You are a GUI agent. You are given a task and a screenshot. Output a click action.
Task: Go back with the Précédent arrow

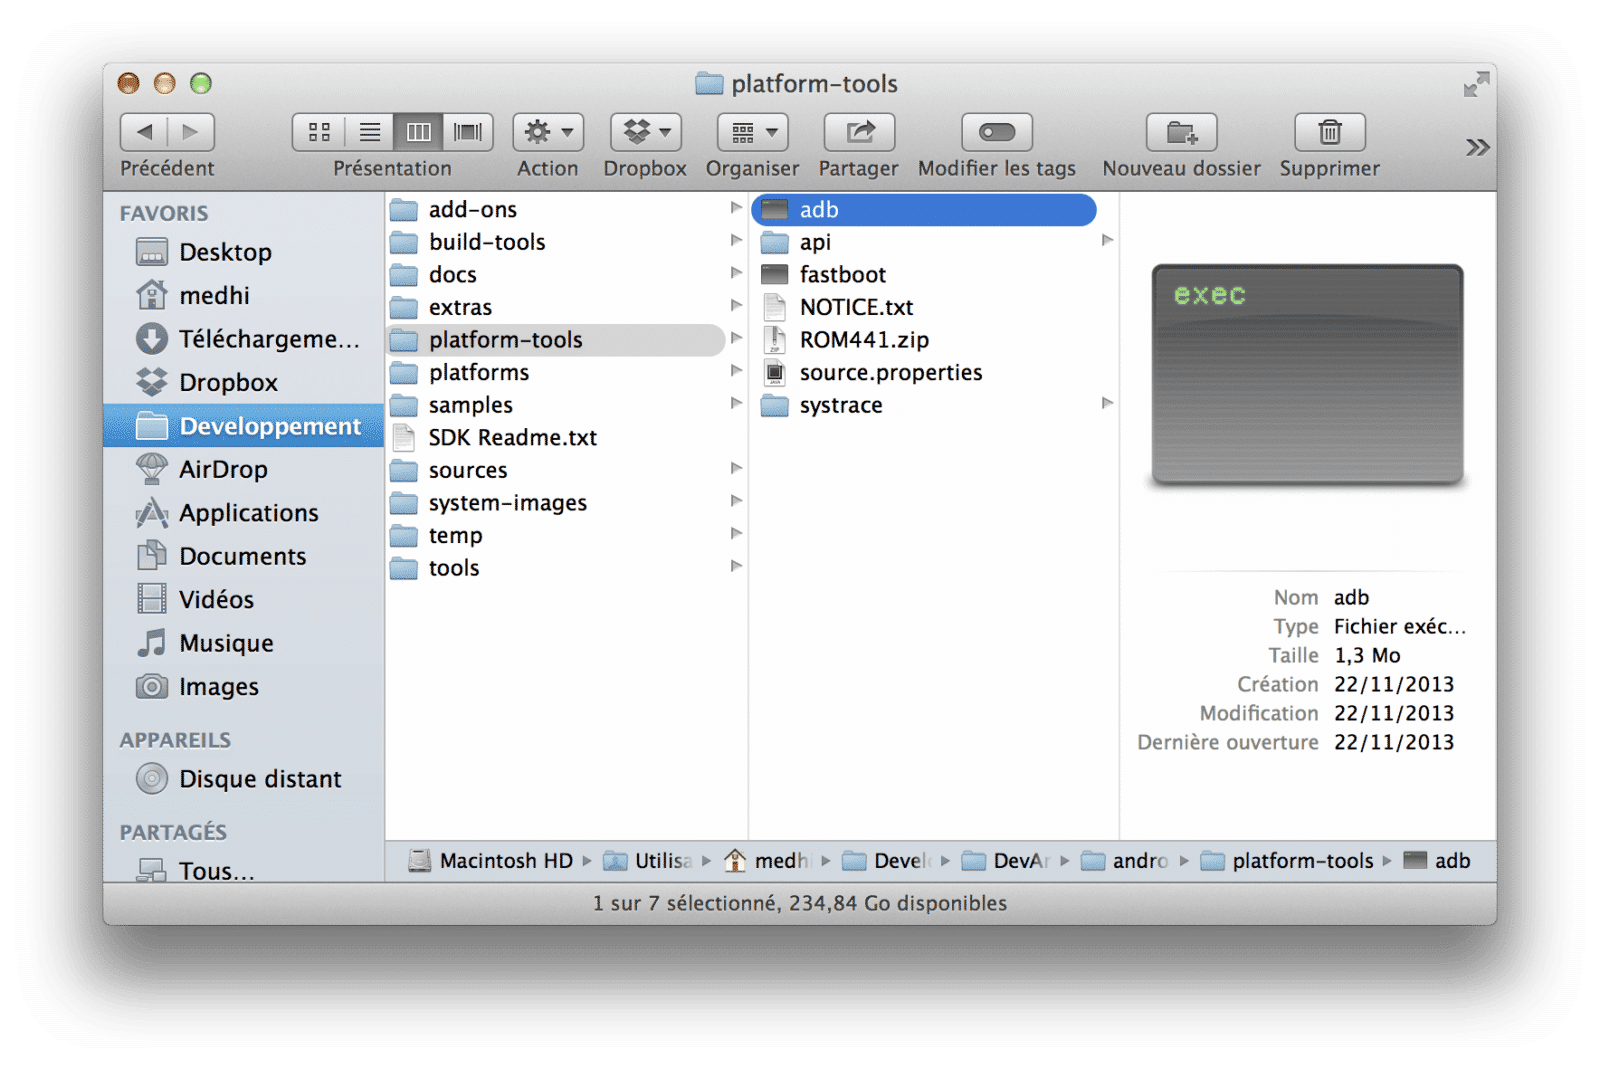pos(145,132)
